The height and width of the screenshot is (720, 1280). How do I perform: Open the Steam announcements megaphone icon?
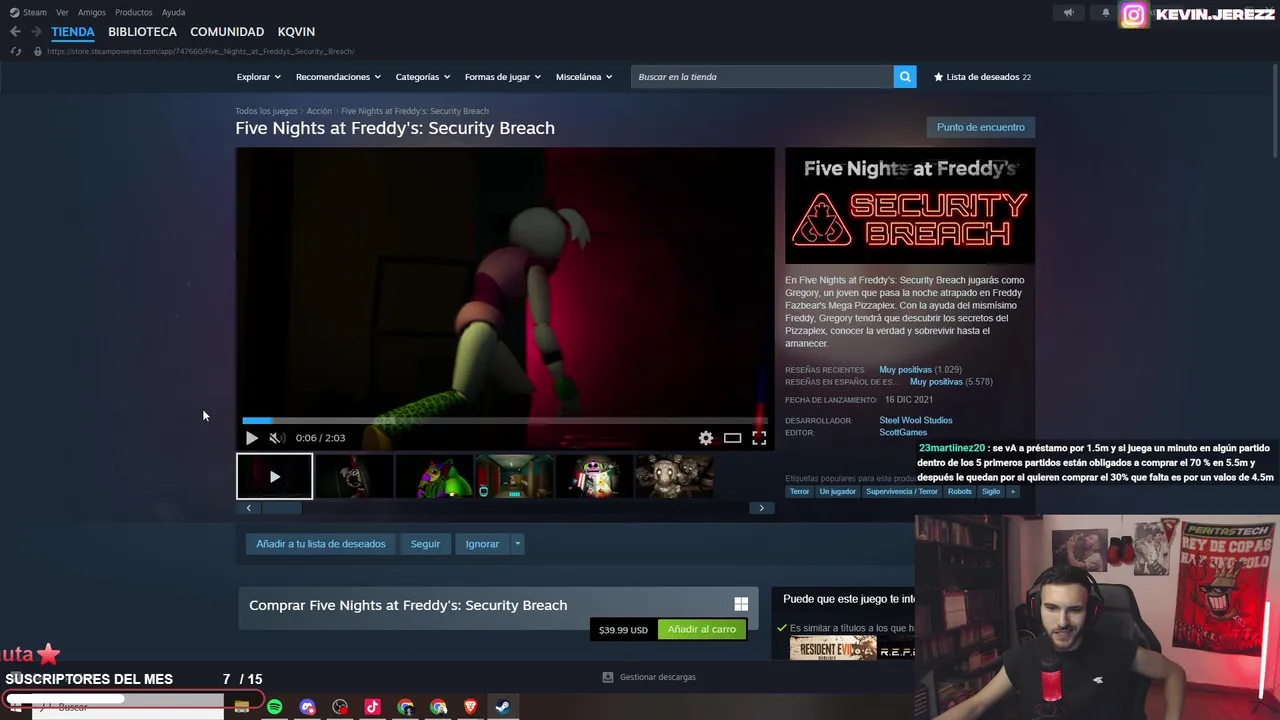click(1068, 13)
